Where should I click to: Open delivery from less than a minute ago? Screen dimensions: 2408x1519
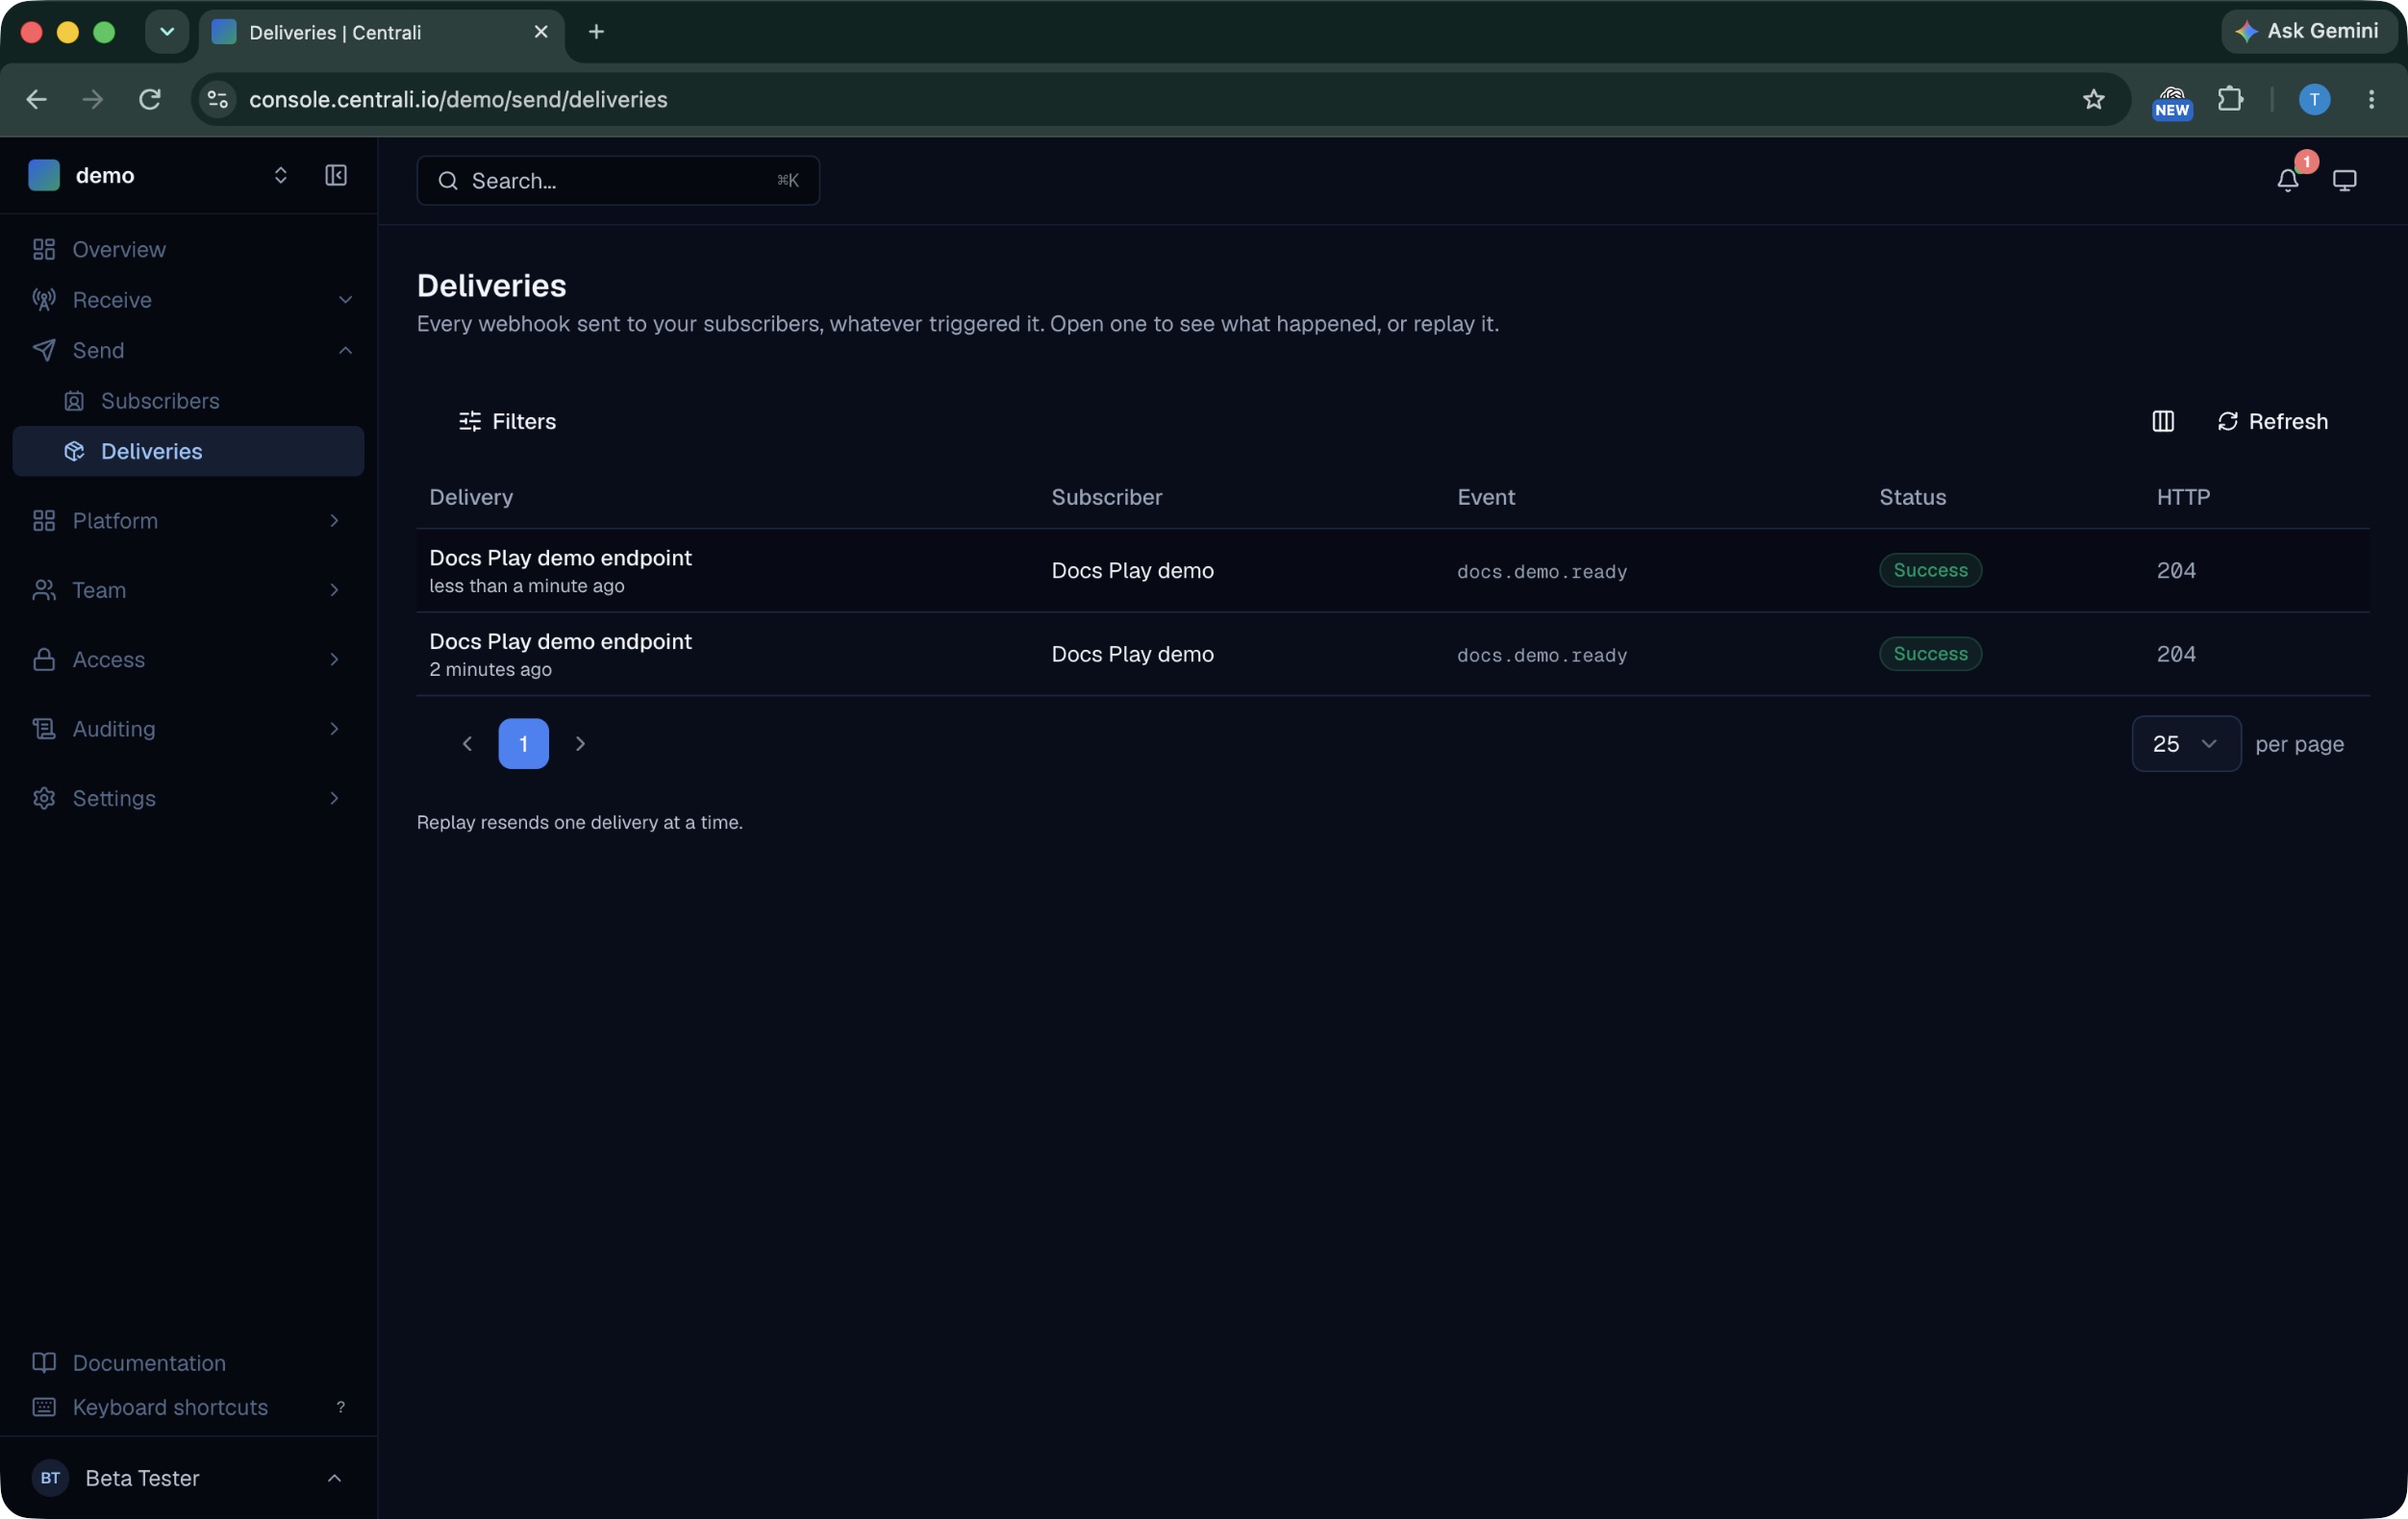(x=1392, y=570)
